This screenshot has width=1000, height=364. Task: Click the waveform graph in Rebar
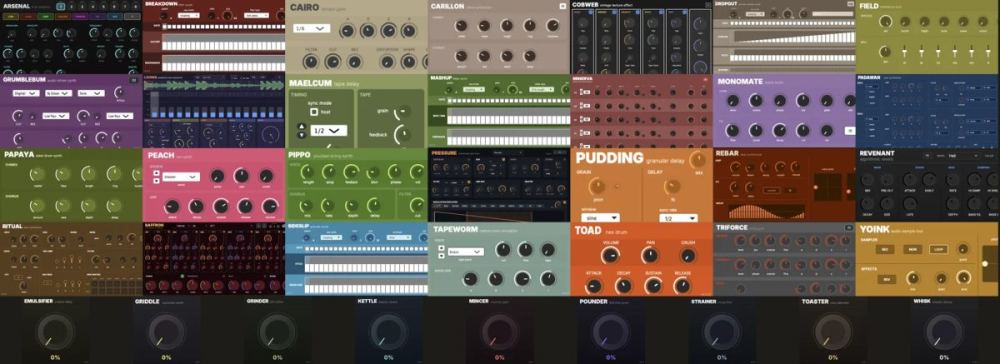point(767,210)
